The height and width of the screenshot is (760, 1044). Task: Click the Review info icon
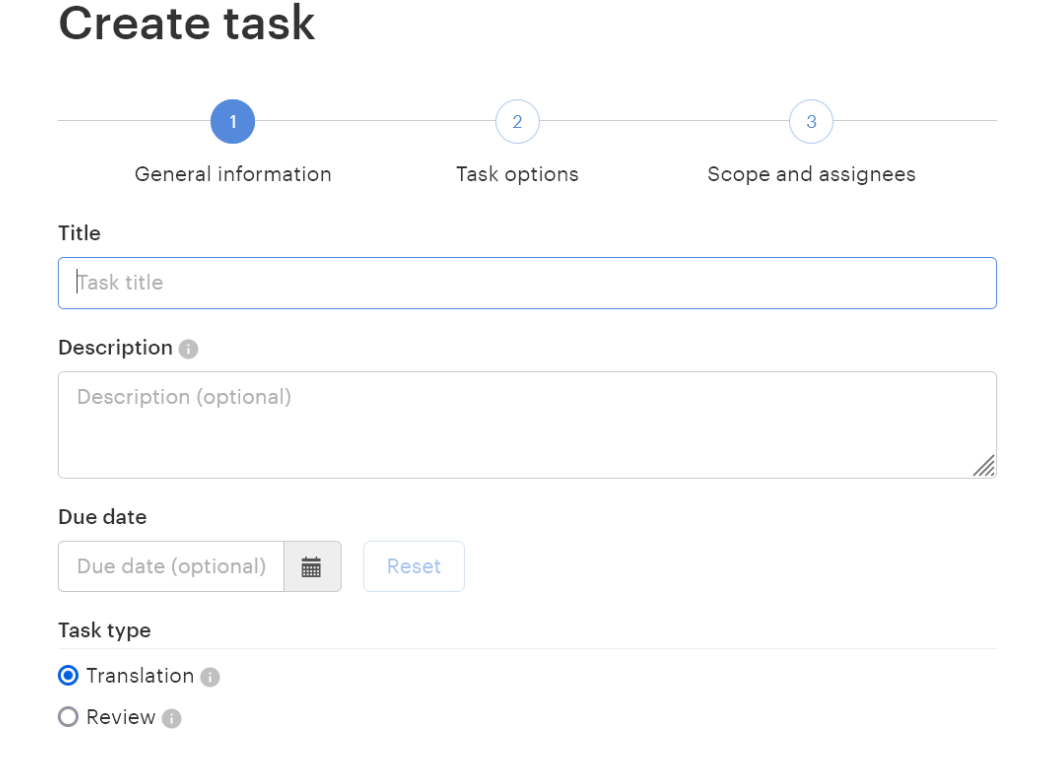172,718
